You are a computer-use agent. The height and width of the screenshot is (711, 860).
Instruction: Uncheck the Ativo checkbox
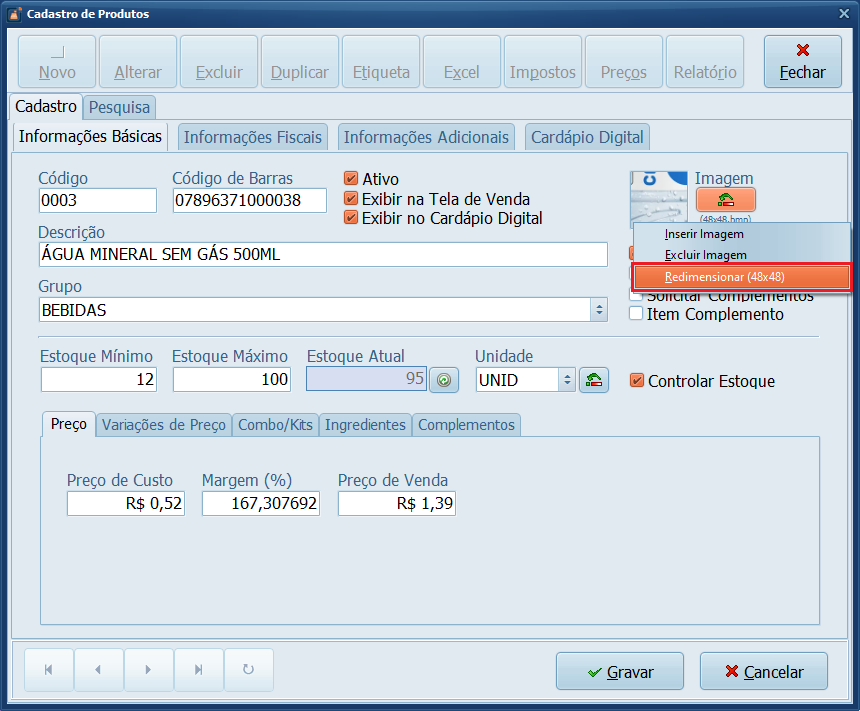pos(351,179)
